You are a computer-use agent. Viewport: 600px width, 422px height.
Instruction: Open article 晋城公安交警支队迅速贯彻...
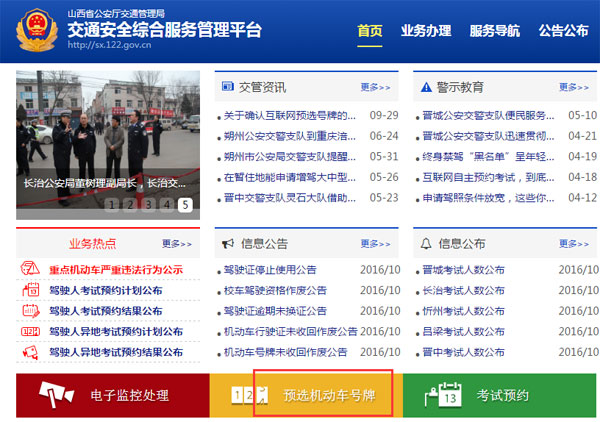click(488, 136)
